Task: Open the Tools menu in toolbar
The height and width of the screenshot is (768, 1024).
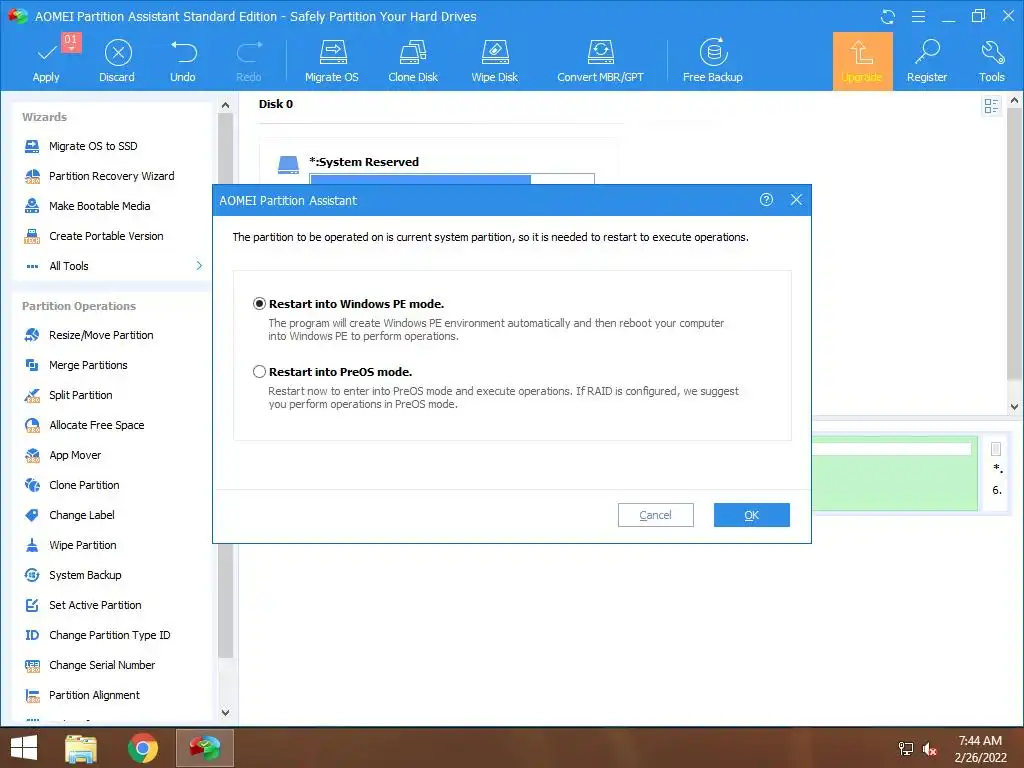Action: coord(991,60)
